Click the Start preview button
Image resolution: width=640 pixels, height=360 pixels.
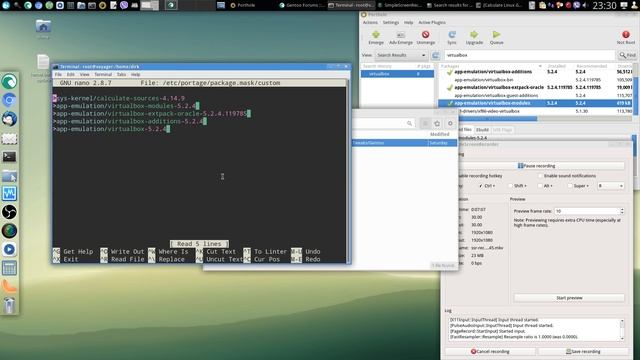point(569,298)
